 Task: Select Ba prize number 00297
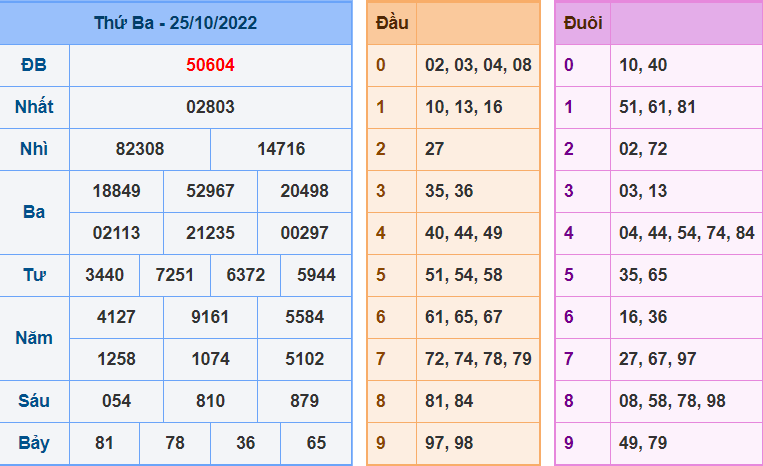pos(304,233)
